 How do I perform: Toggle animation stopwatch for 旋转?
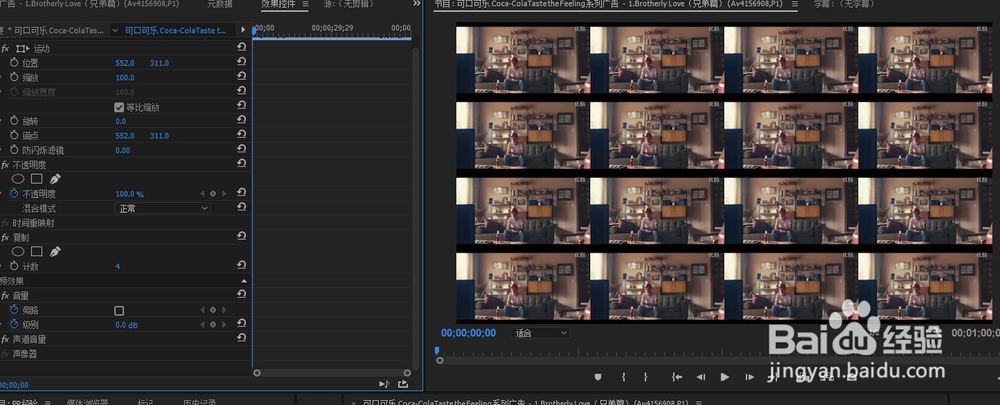14,121
